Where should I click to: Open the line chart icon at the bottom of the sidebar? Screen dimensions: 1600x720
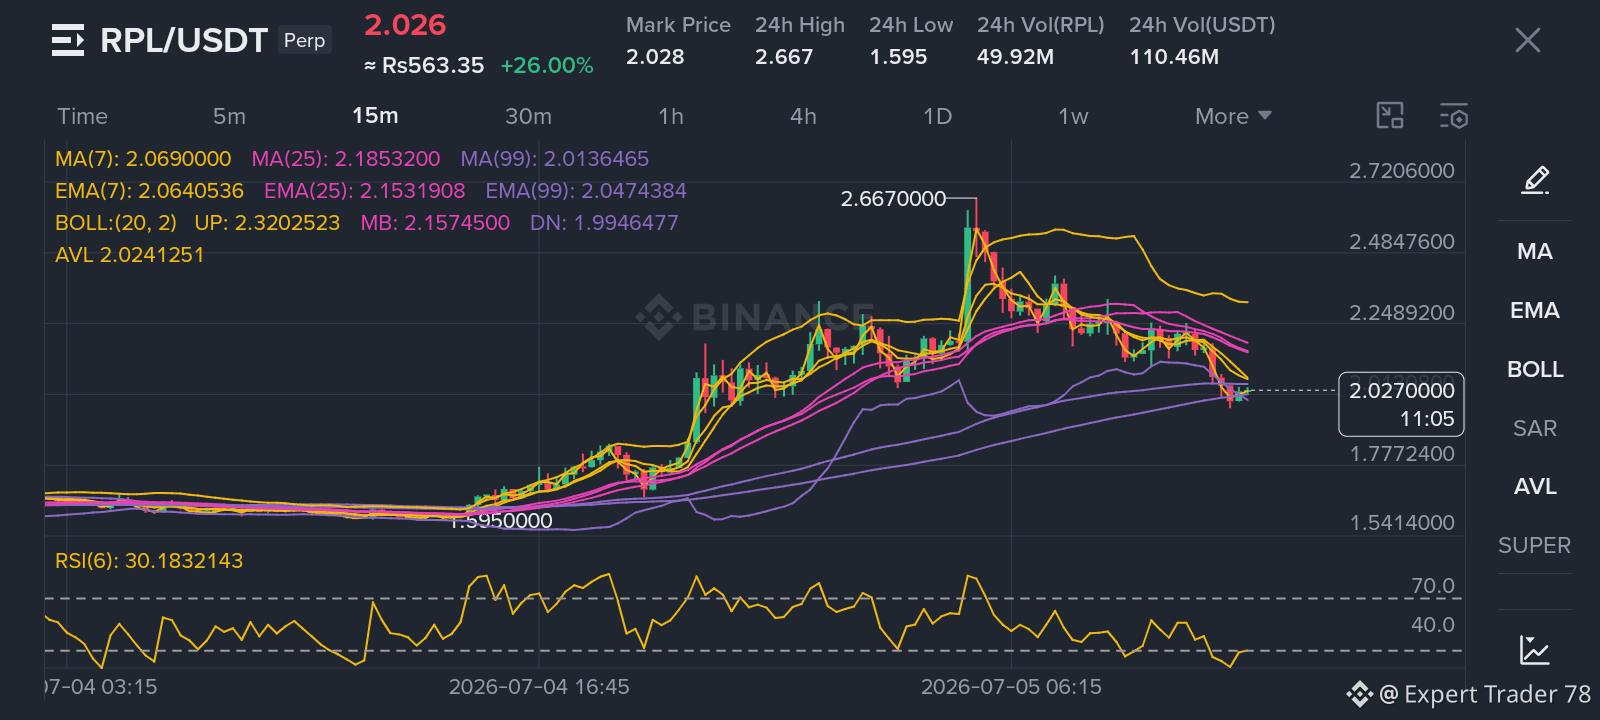pos(1535,650)
